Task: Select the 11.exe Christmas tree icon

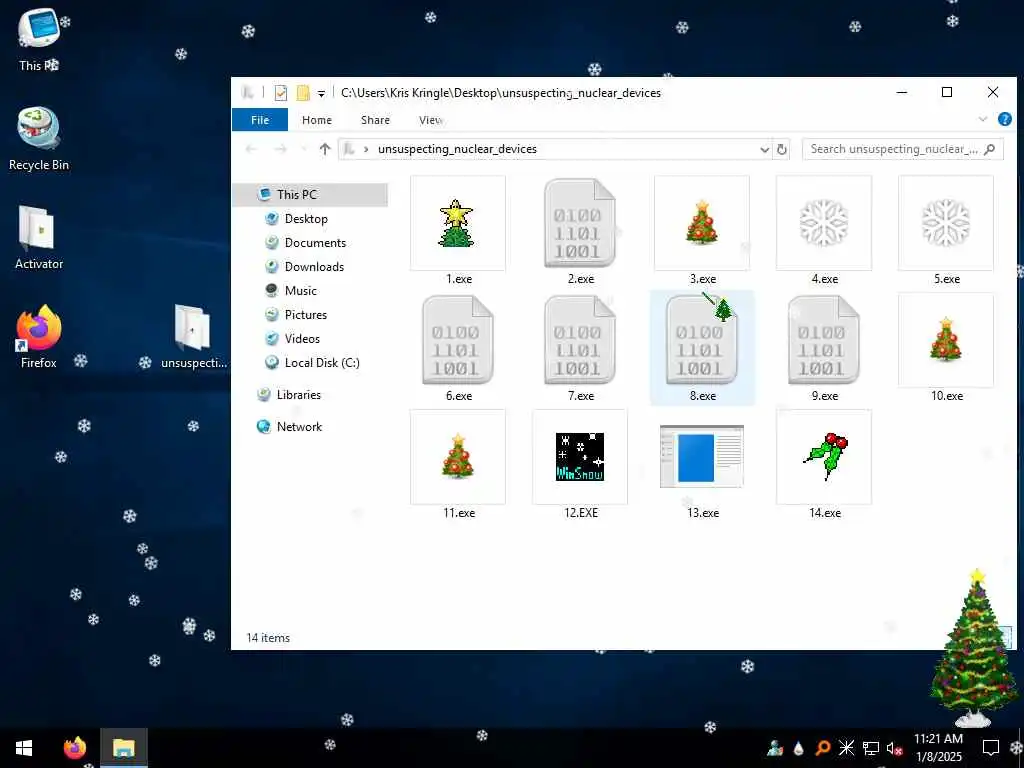Action: pos(458,457)
